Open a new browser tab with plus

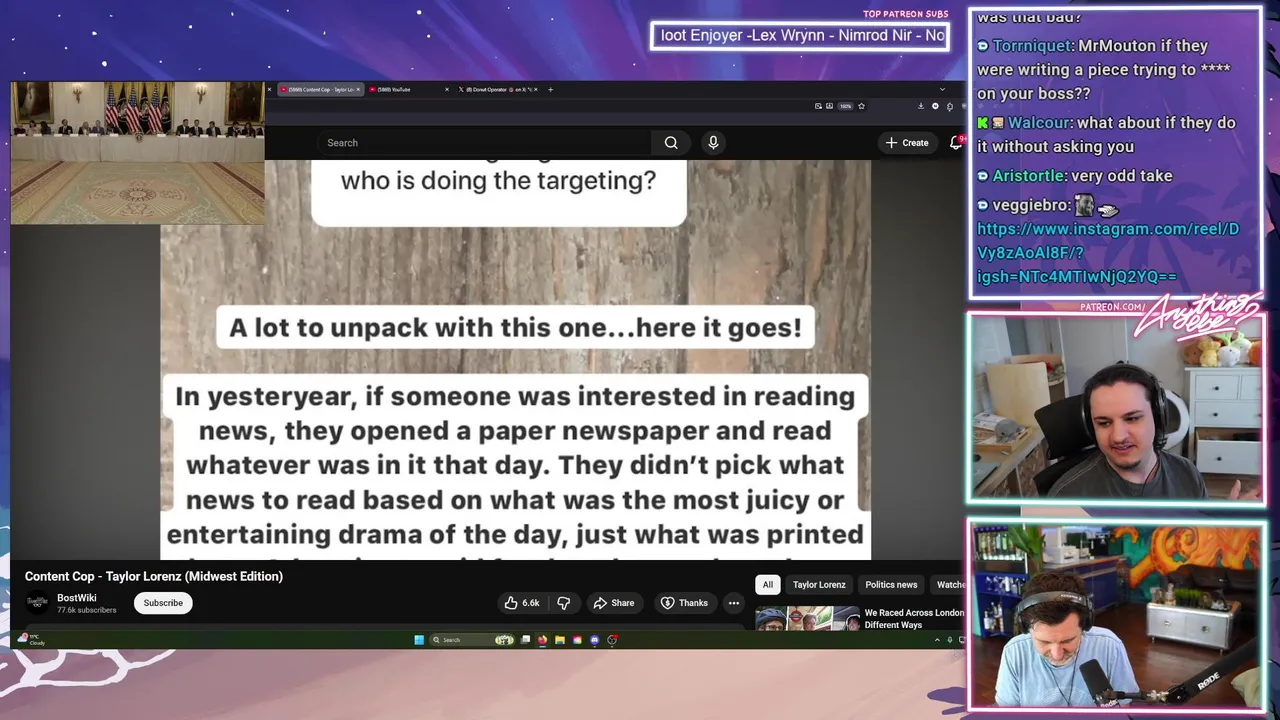(550, 89)
